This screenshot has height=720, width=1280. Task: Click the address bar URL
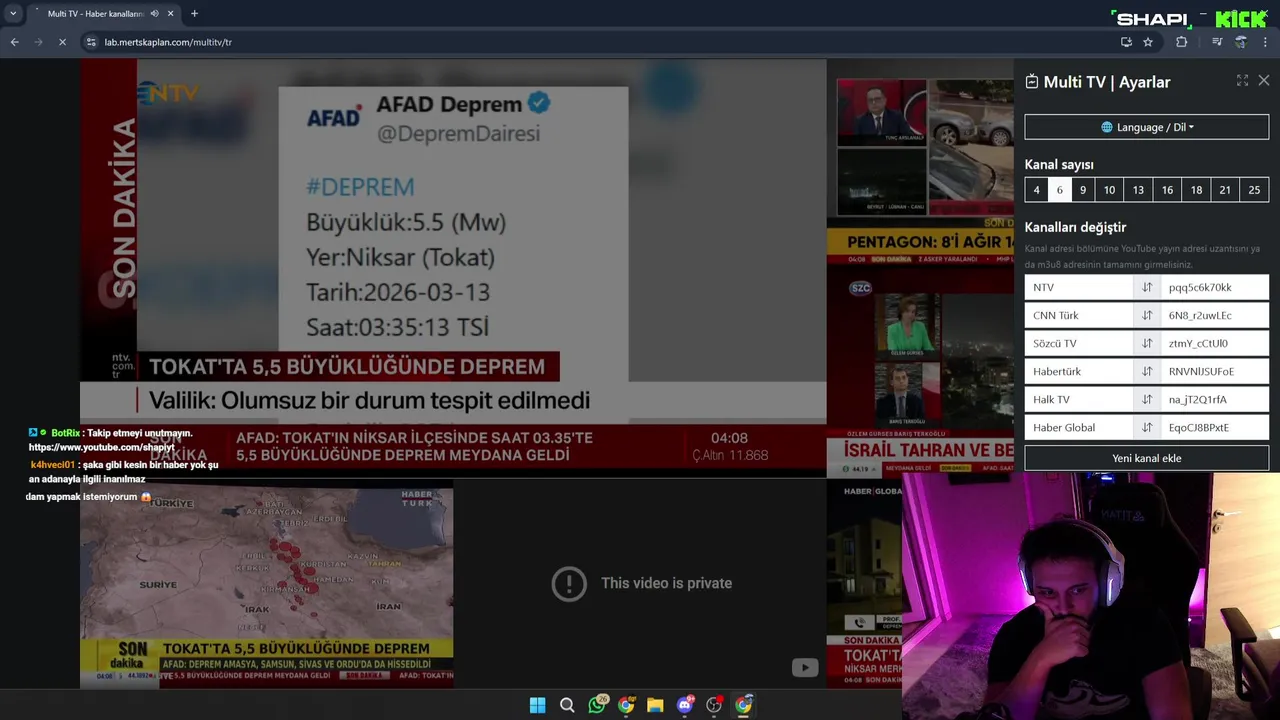pos(168,42)
